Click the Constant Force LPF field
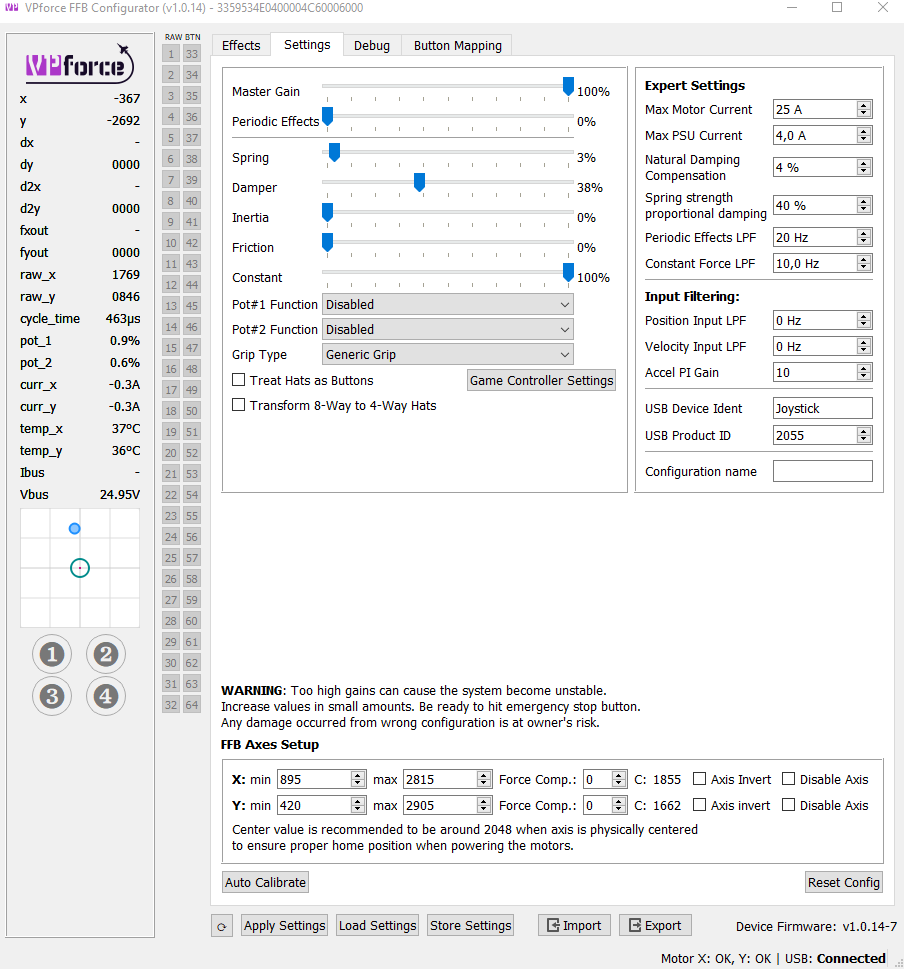The height and width of the screenshot is (969, 904). coord(822,263)
